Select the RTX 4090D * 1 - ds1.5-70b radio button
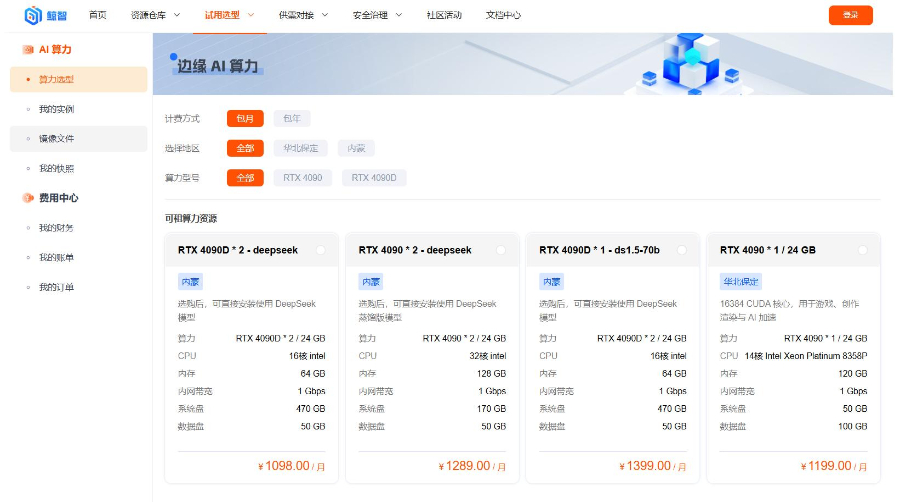The height and width of the screenshot is (502, 900). click(x=682, y=250)
